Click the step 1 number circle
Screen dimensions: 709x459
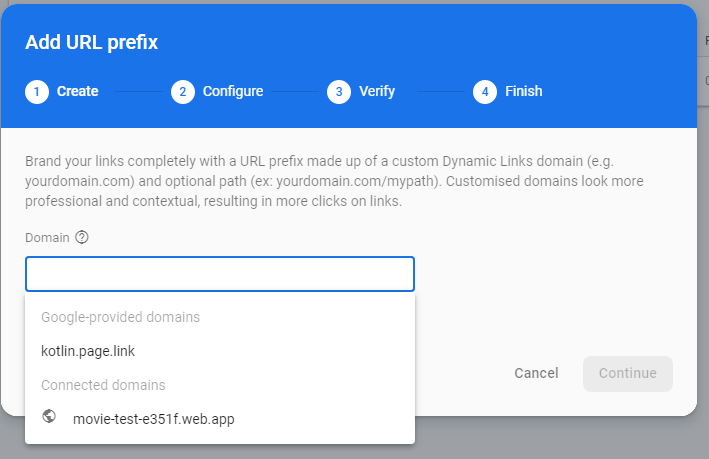(37, 92)
